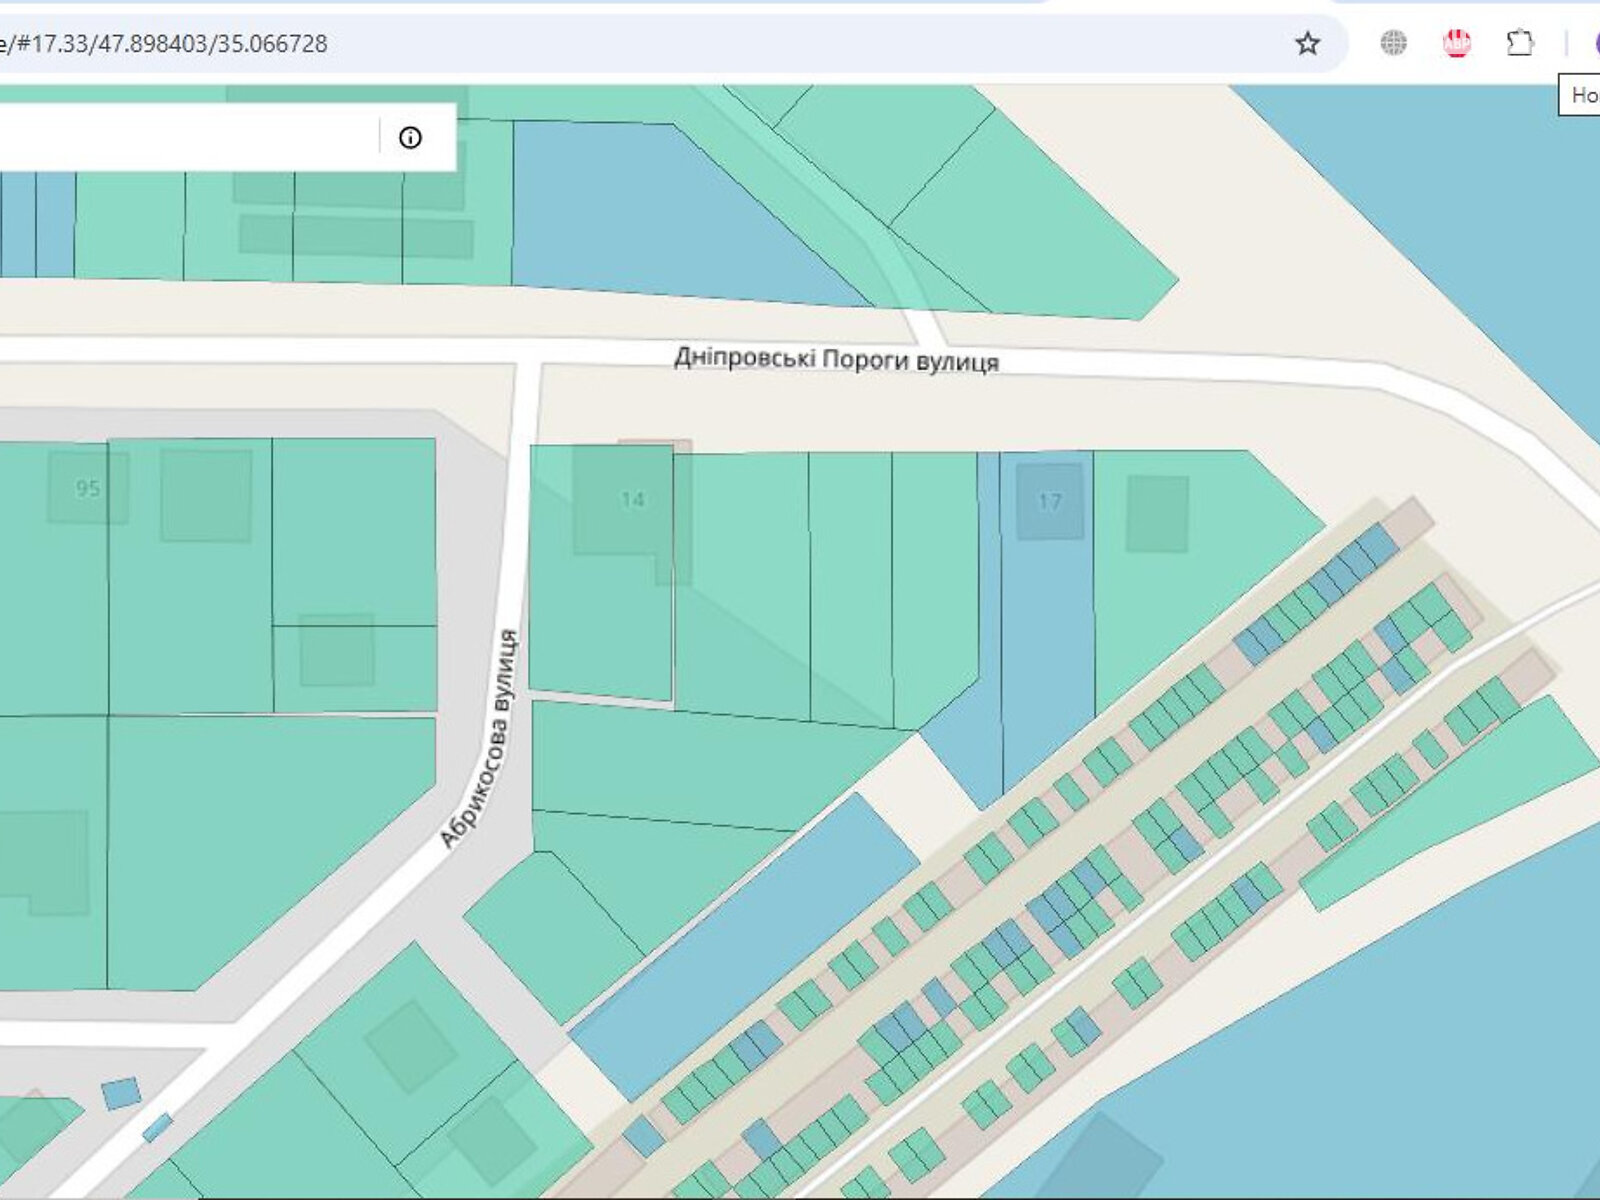Click inside the map search field
1600x1200 pixels.
click(x=188, y=137)
